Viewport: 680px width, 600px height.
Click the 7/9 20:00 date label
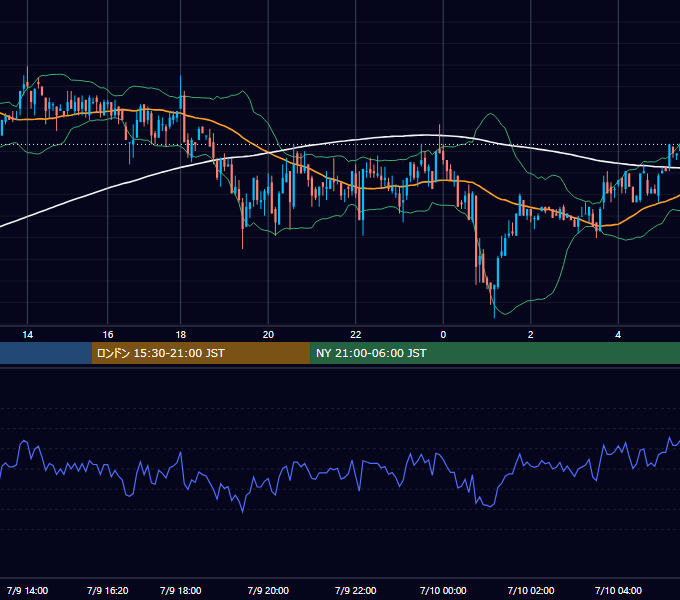(268, 590)
